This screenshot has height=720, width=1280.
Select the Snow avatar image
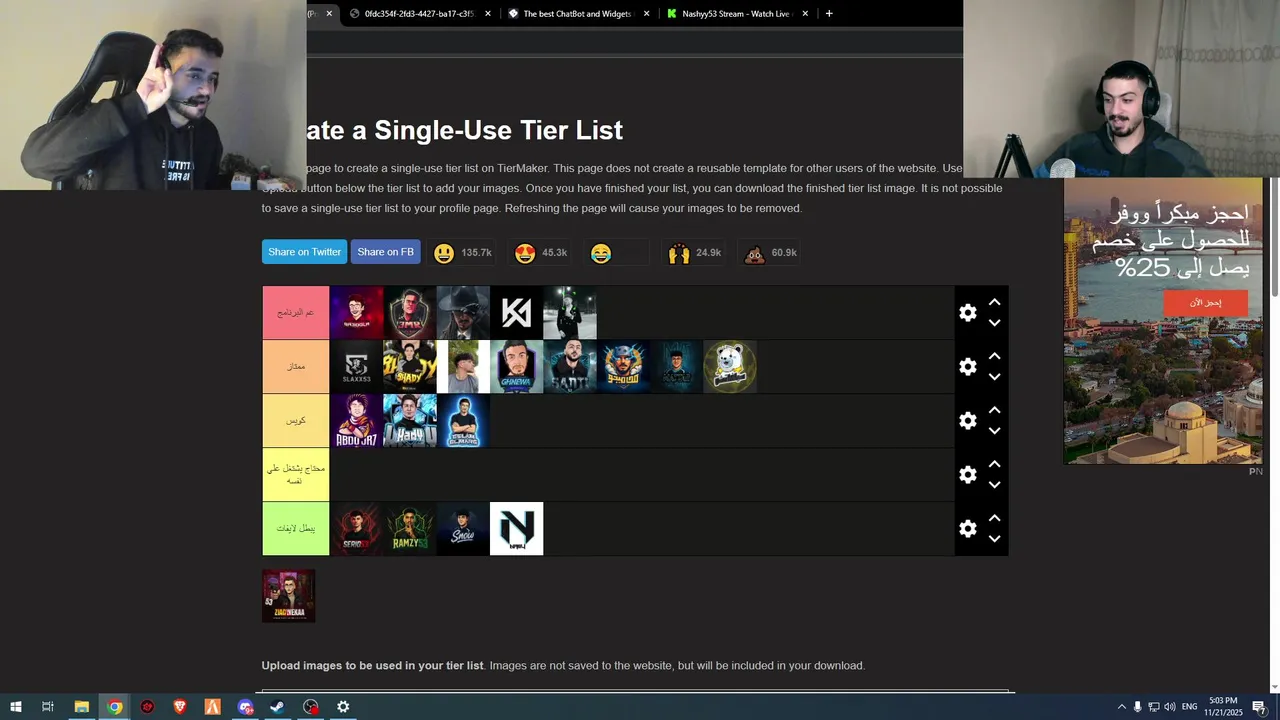463,529
